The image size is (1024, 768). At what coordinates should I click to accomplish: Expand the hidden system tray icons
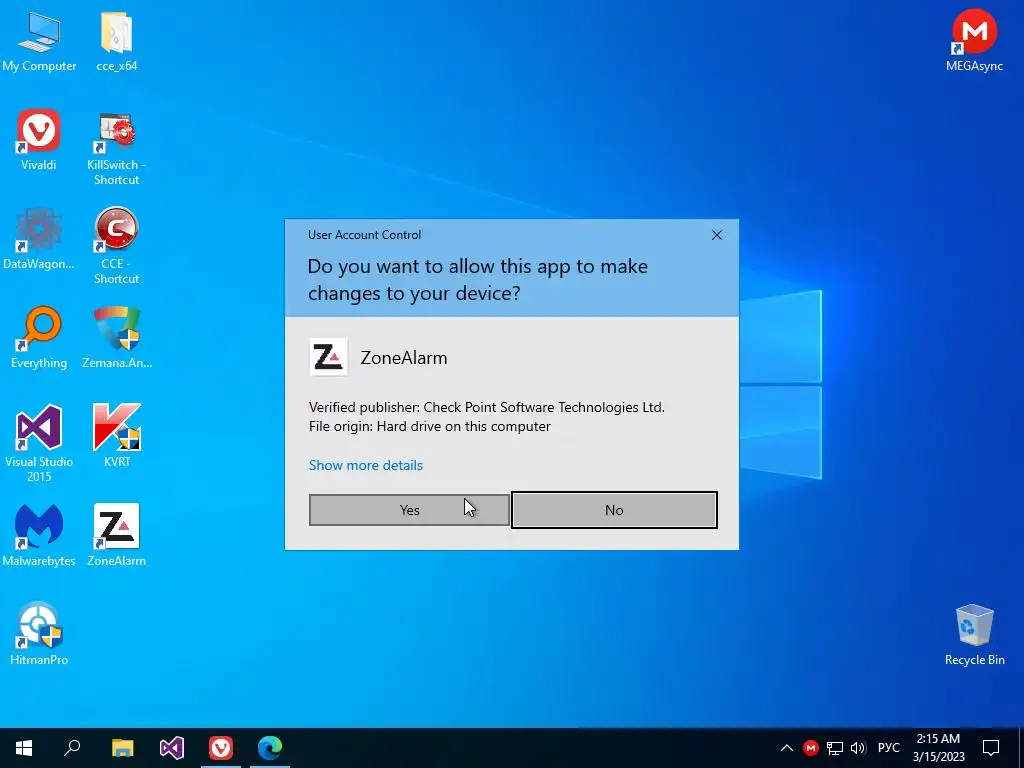click(x=787, y=748)
